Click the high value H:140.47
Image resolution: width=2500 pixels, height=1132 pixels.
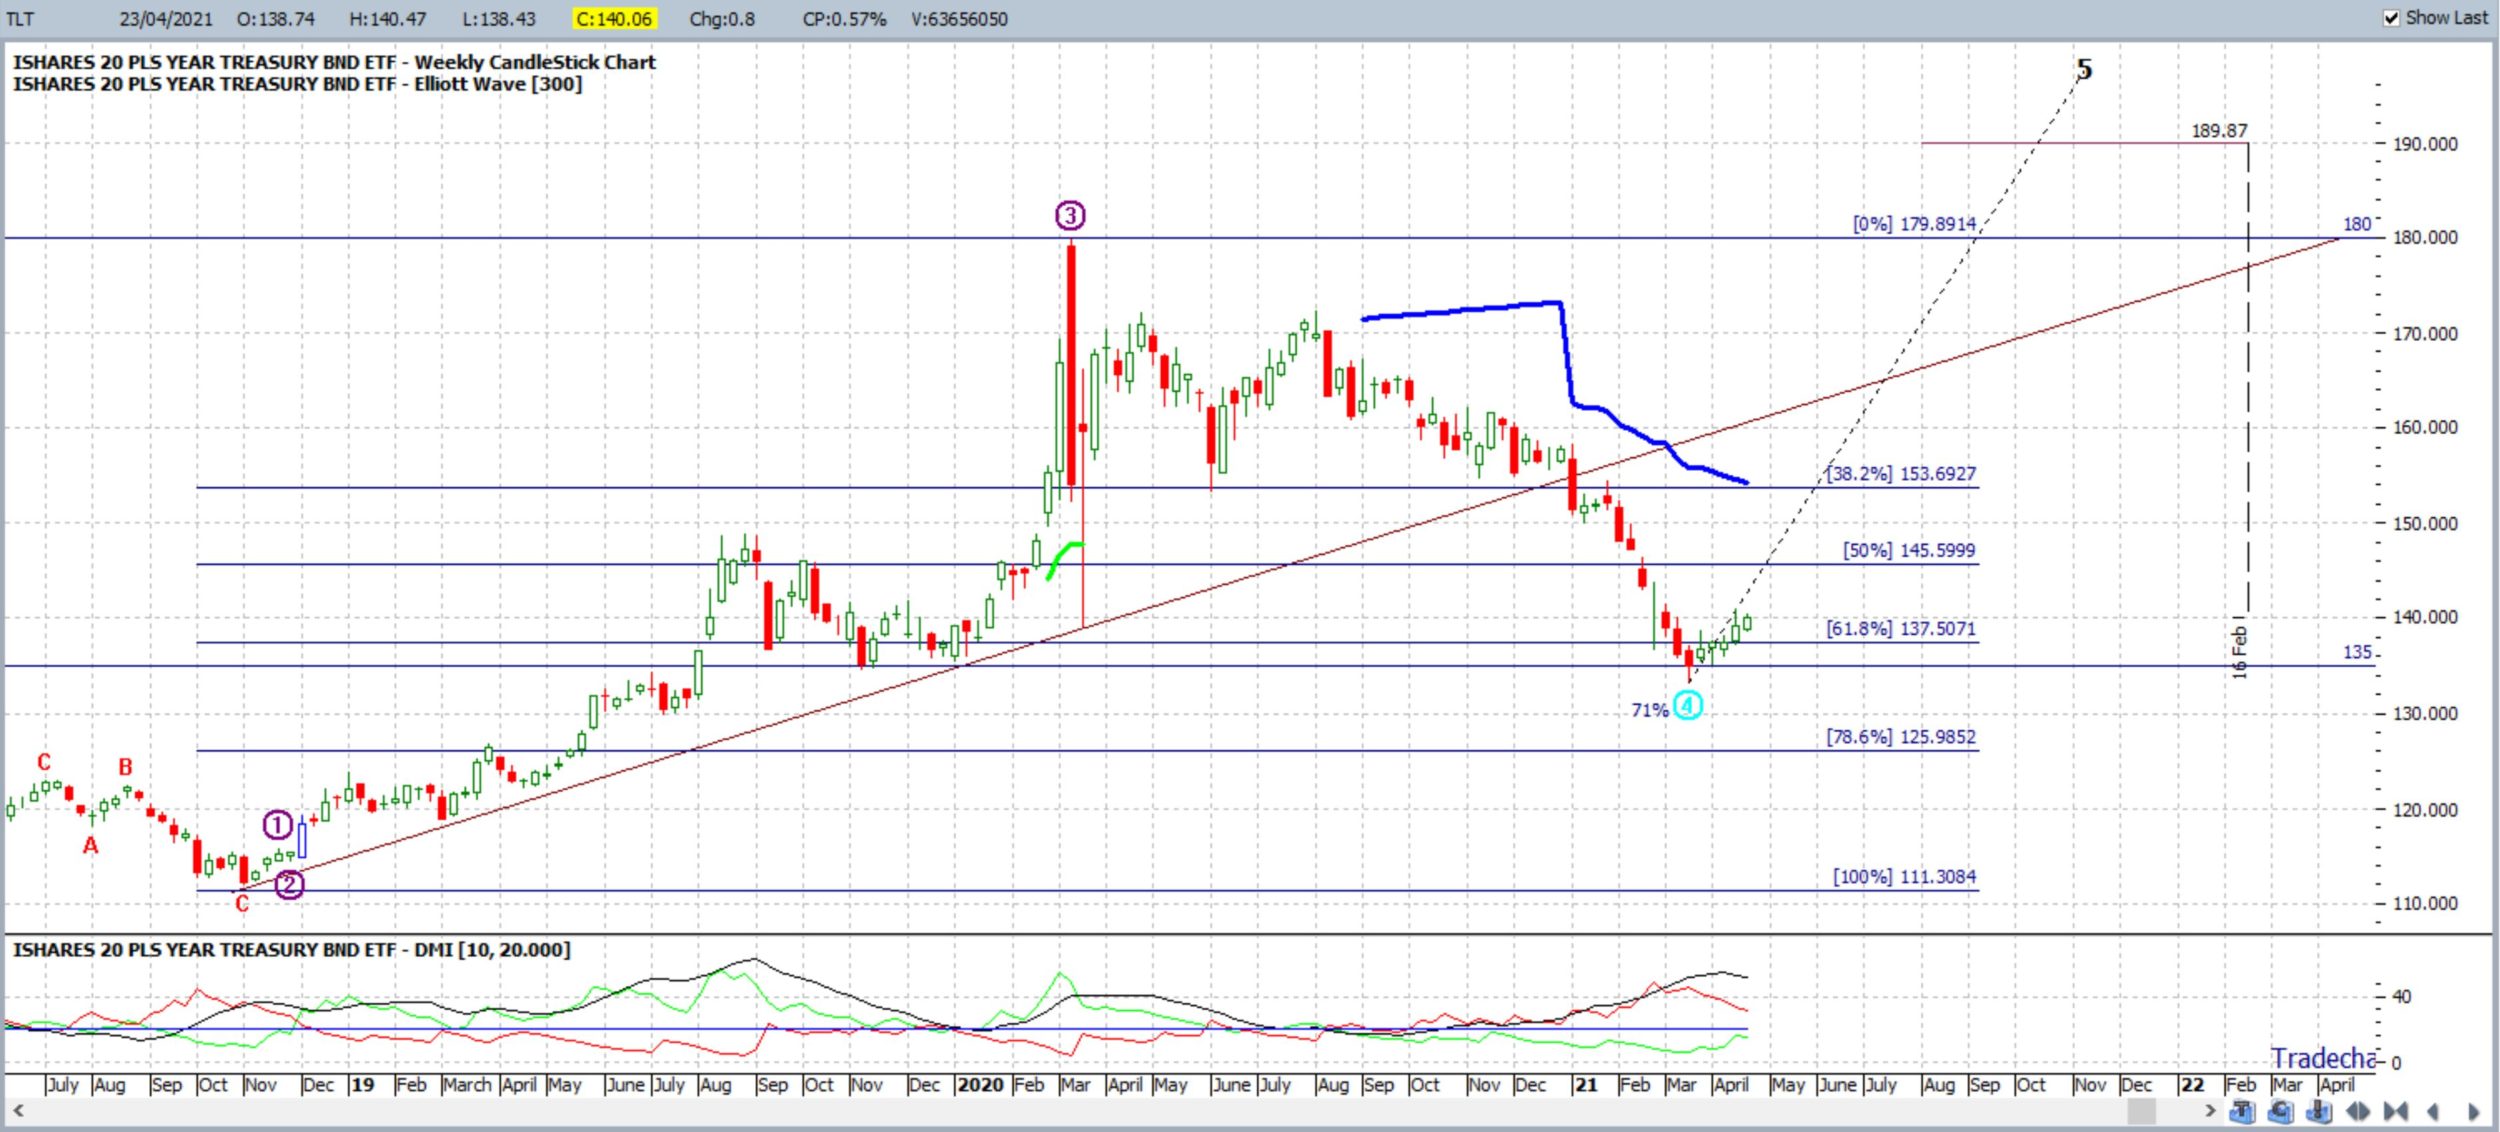(388, 19)
